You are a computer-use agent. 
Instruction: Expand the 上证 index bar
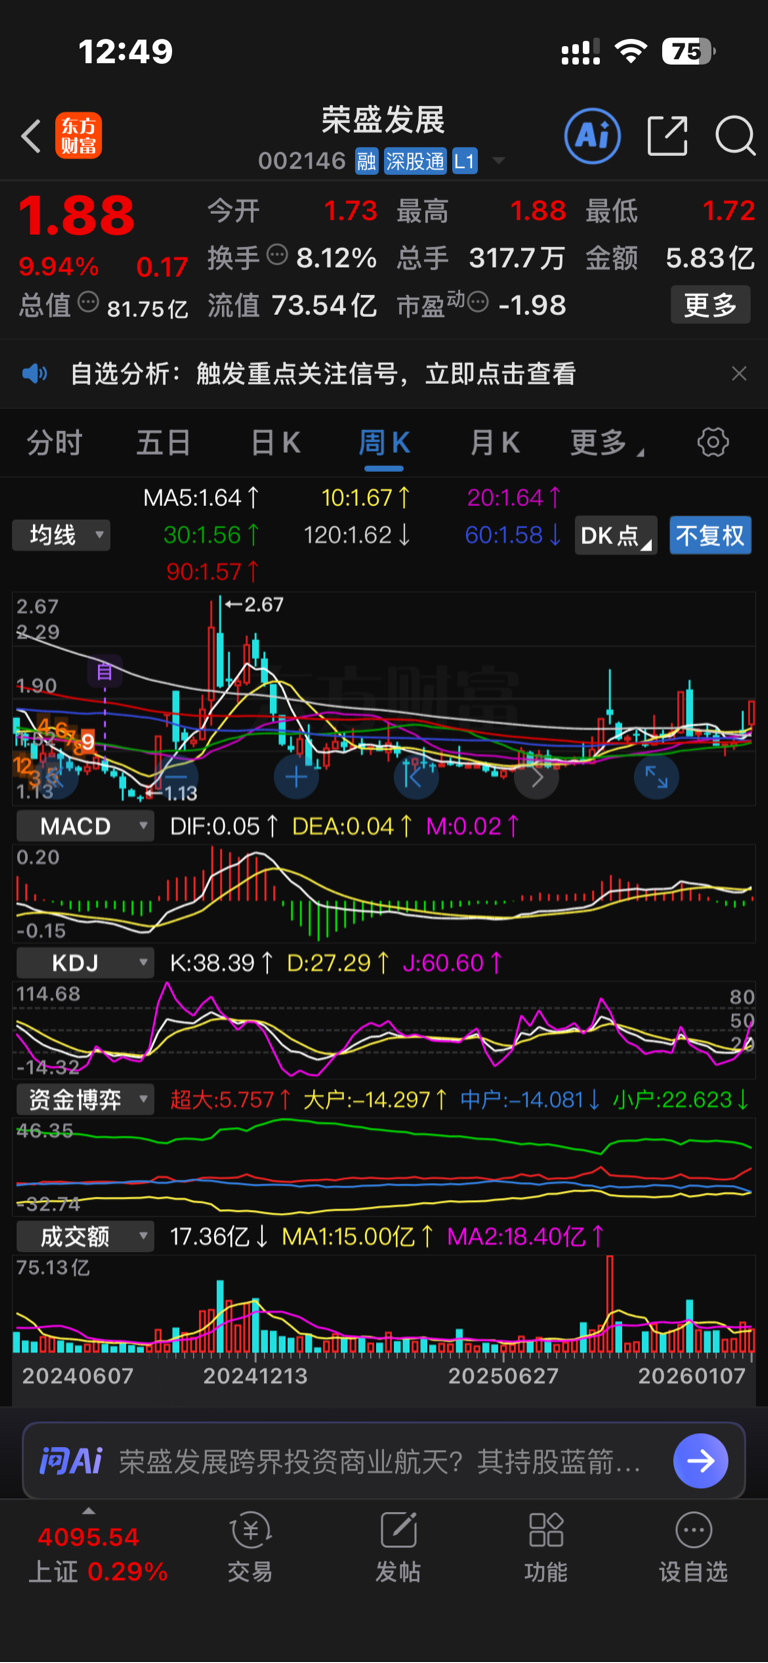point(89,1511)
